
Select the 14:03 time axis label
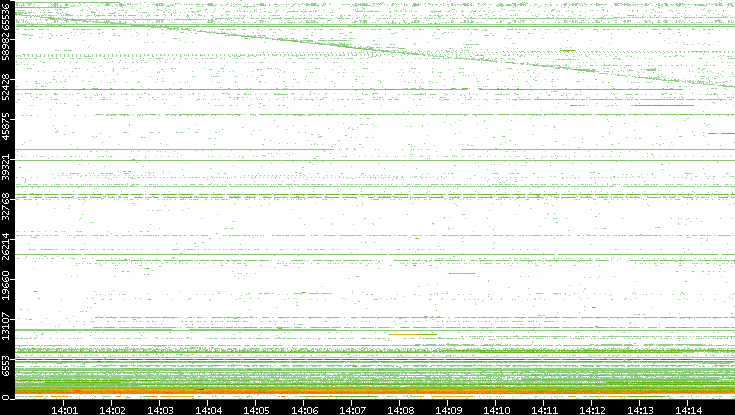click(x=160, y=410)
